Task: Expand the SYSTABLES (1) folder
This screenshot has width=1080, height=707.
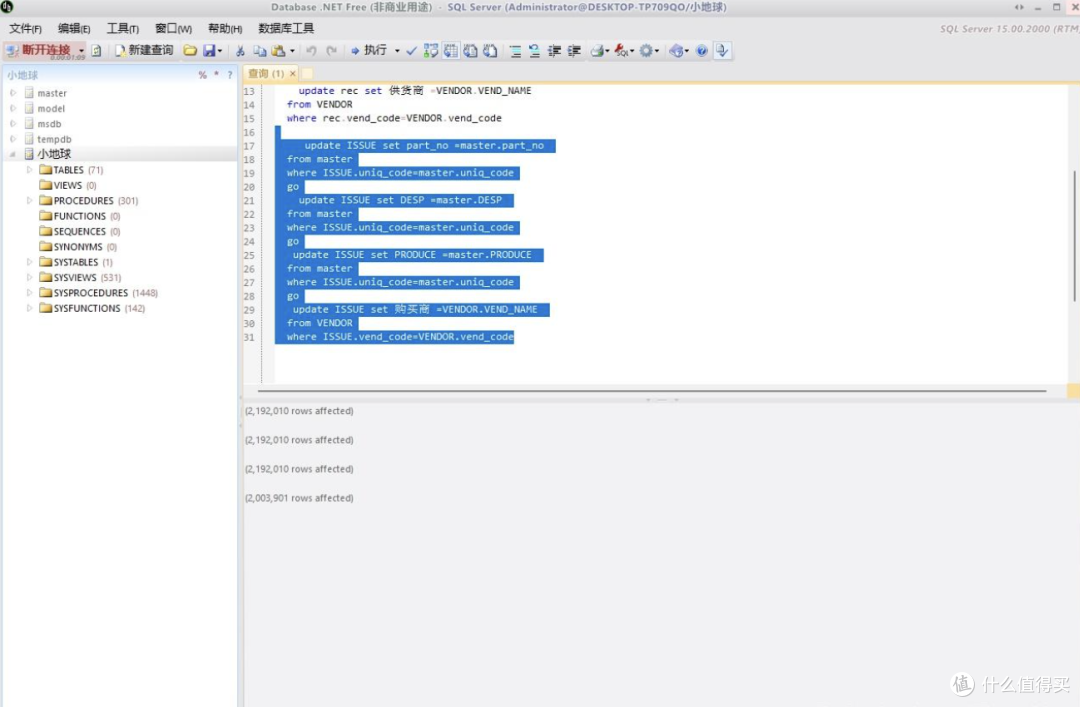Action: coord(30,262)
